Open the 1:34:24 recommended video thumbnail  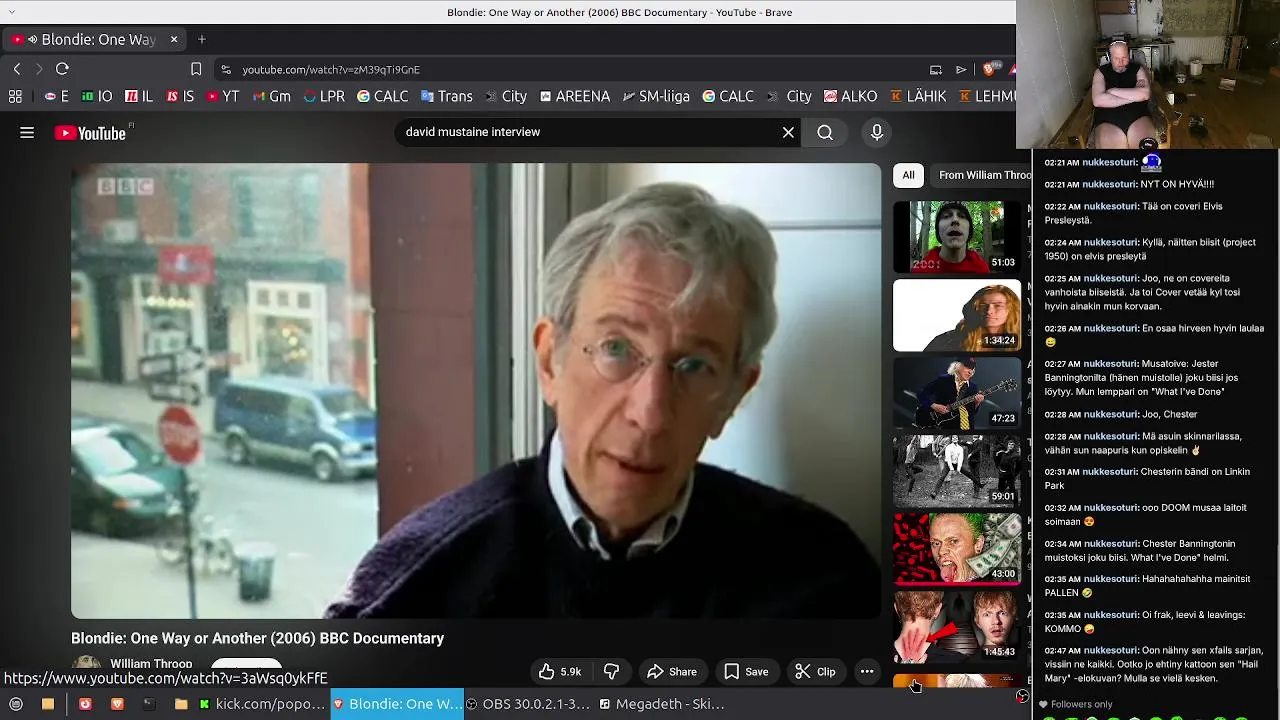pyautogui.click(x=957, y=315)
